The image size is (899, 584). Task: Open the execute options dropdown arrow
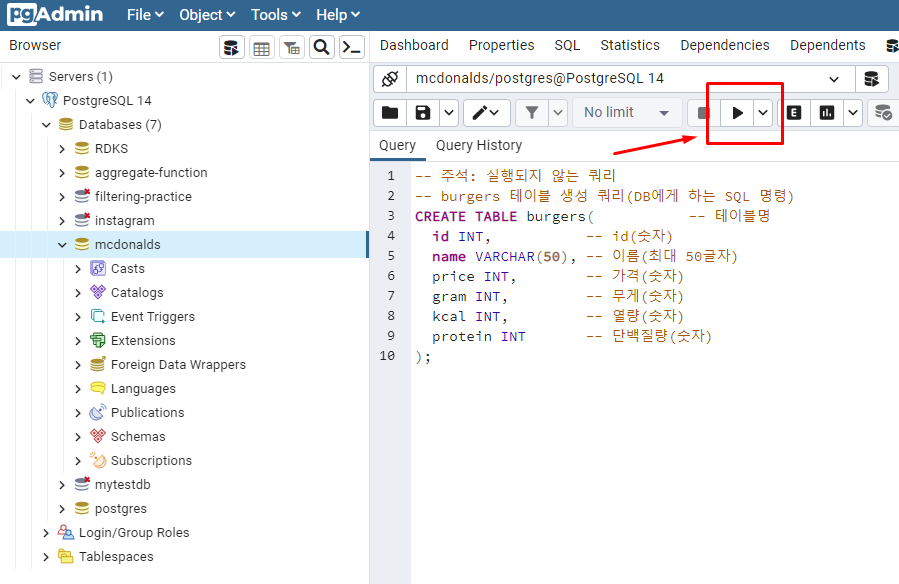pyautogui.click(x=763, y=113)
